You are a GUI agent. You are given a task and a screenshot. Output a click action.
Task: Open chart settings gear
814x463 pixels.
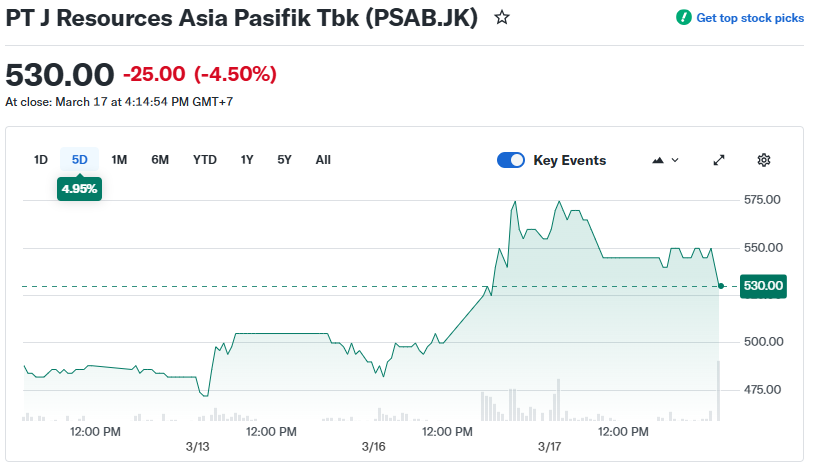[x=764, y=160]
